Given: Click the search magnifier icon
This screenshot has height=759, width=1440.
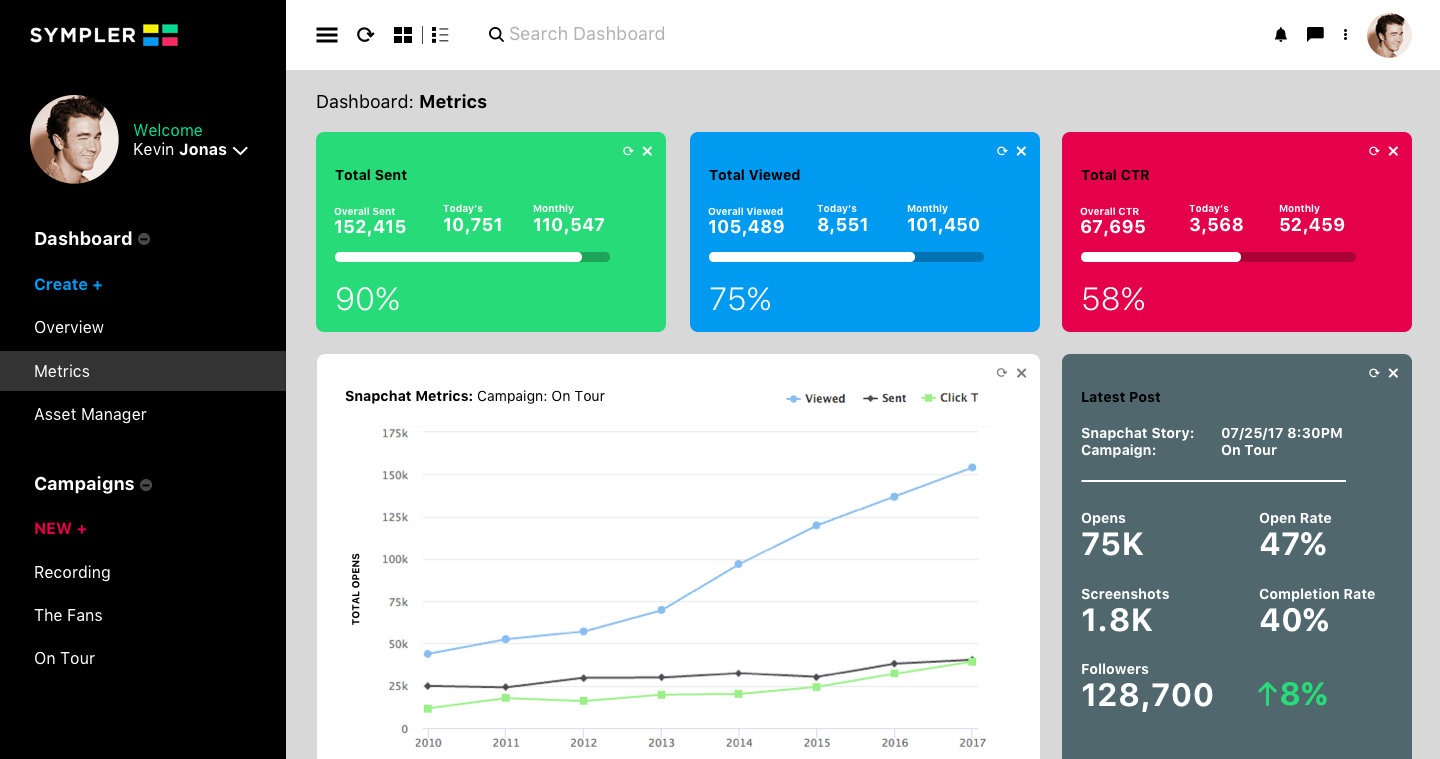Looking at the screenshot, I should point(496,35).
